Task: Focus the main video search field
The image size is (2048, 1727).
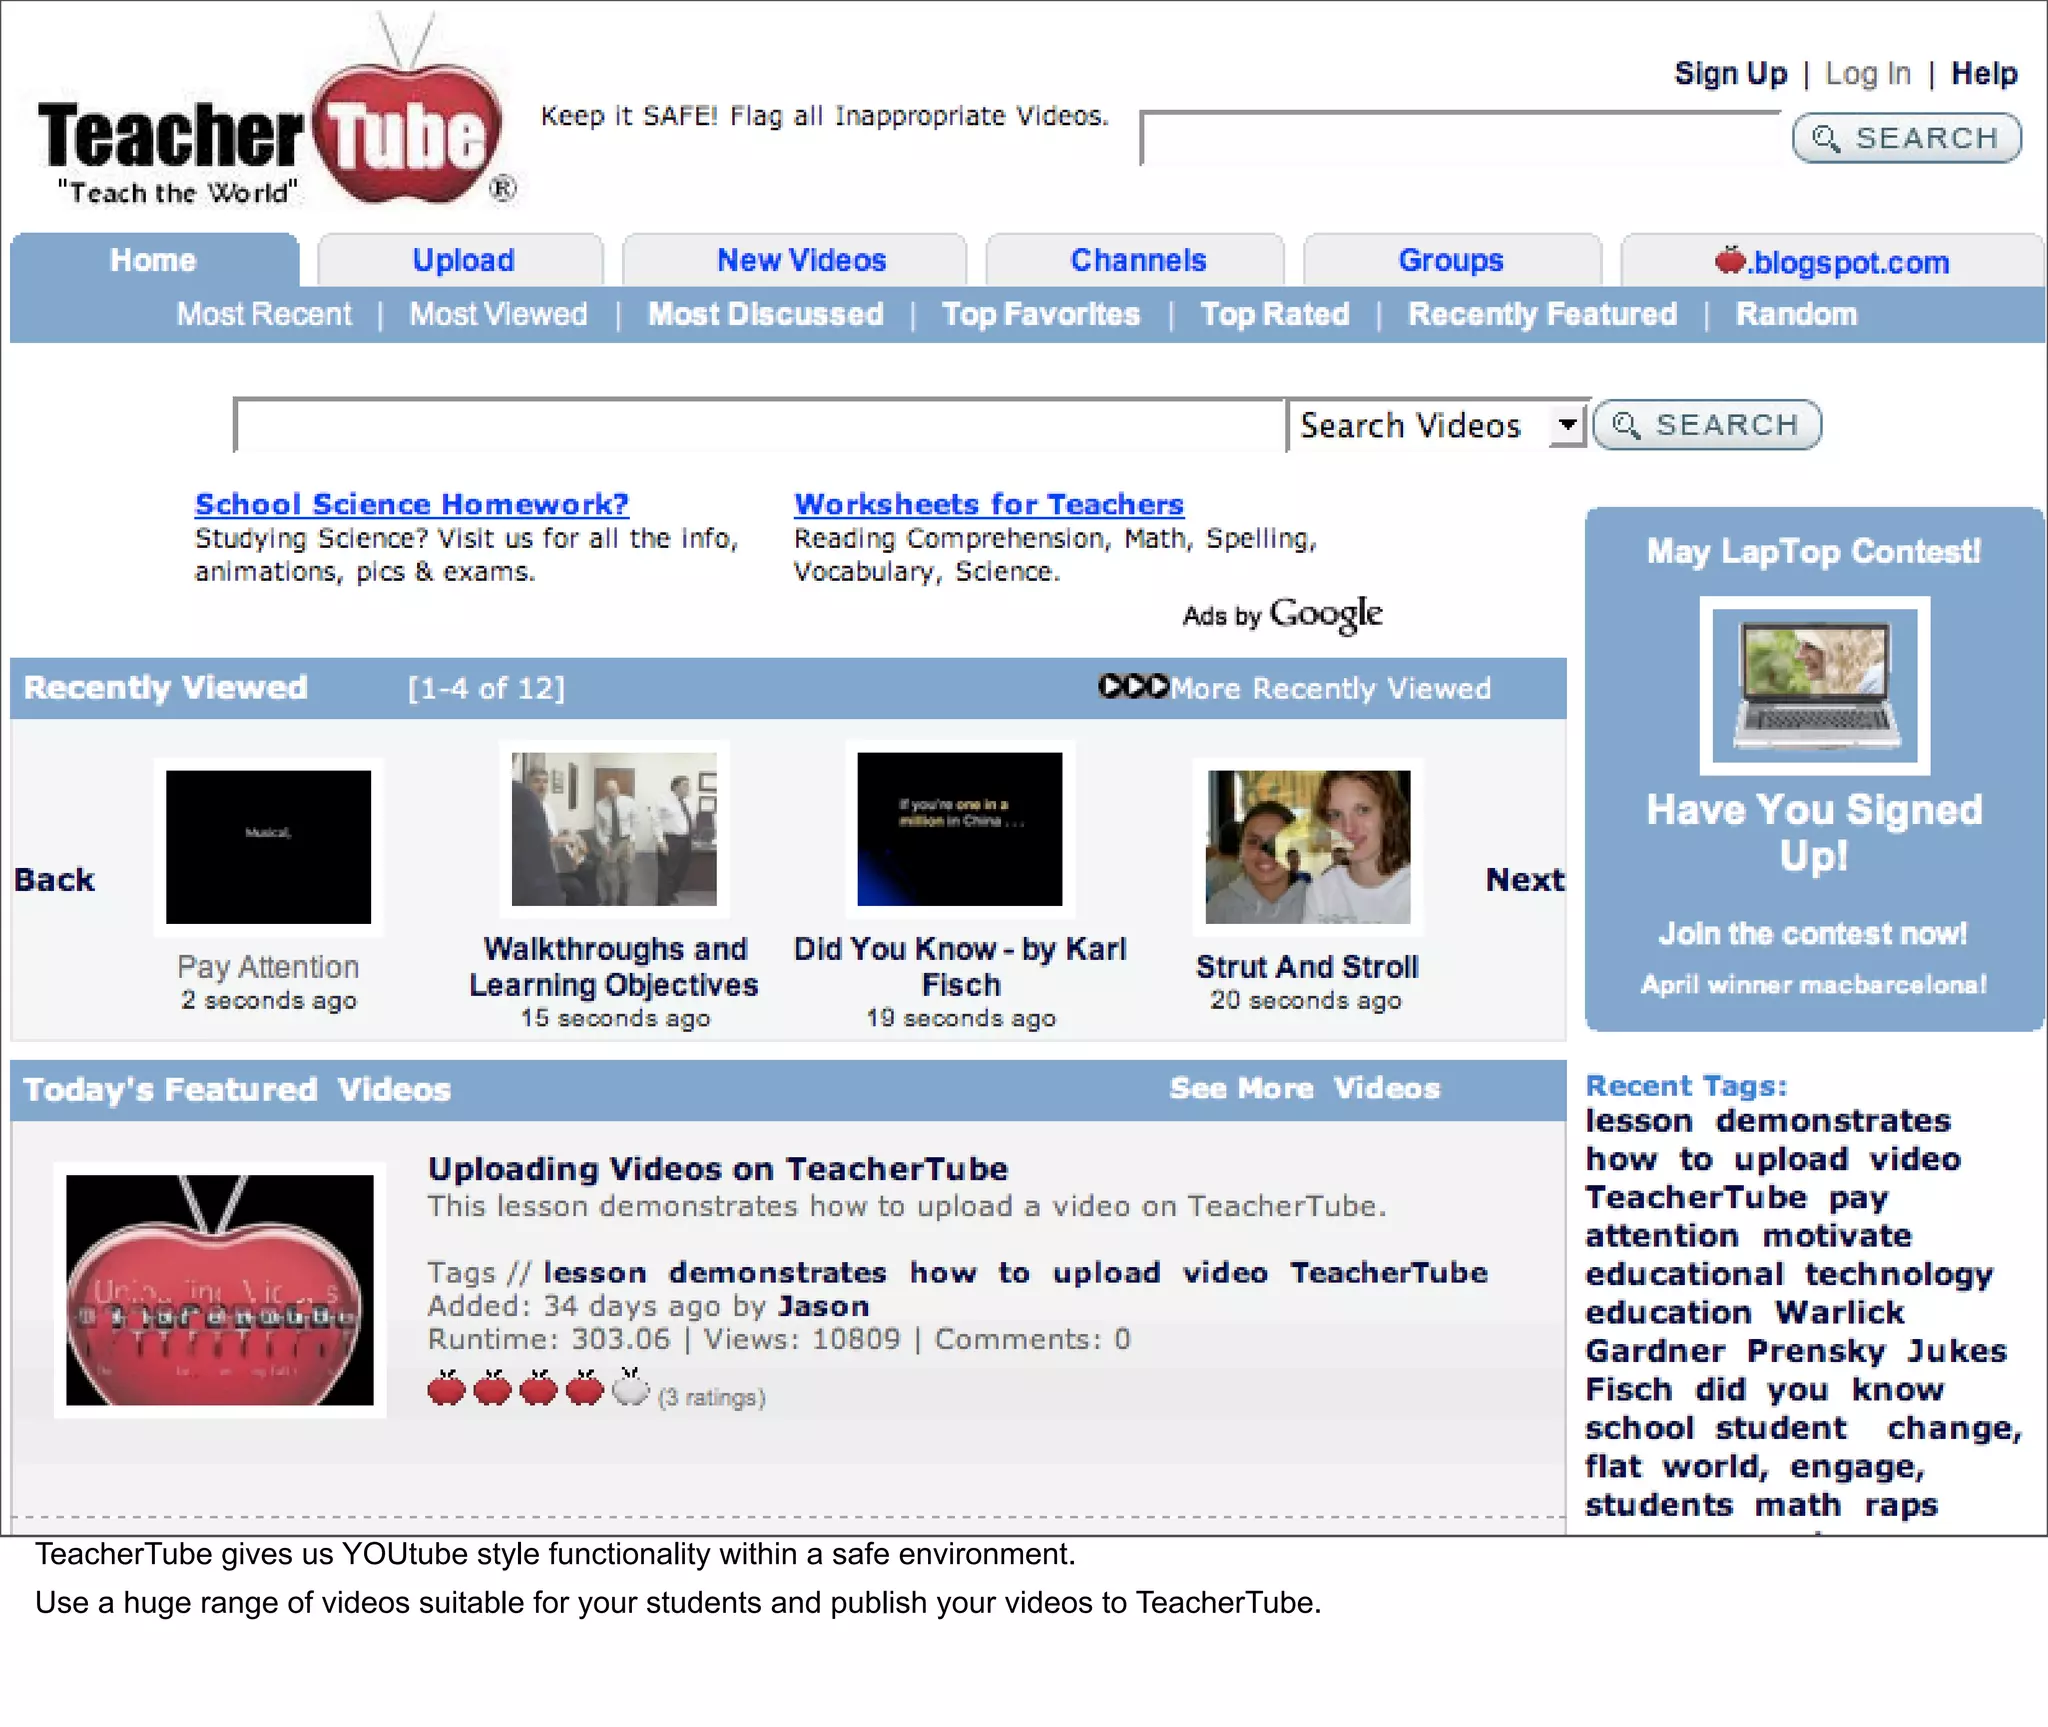Action: (x=760, y=425)
